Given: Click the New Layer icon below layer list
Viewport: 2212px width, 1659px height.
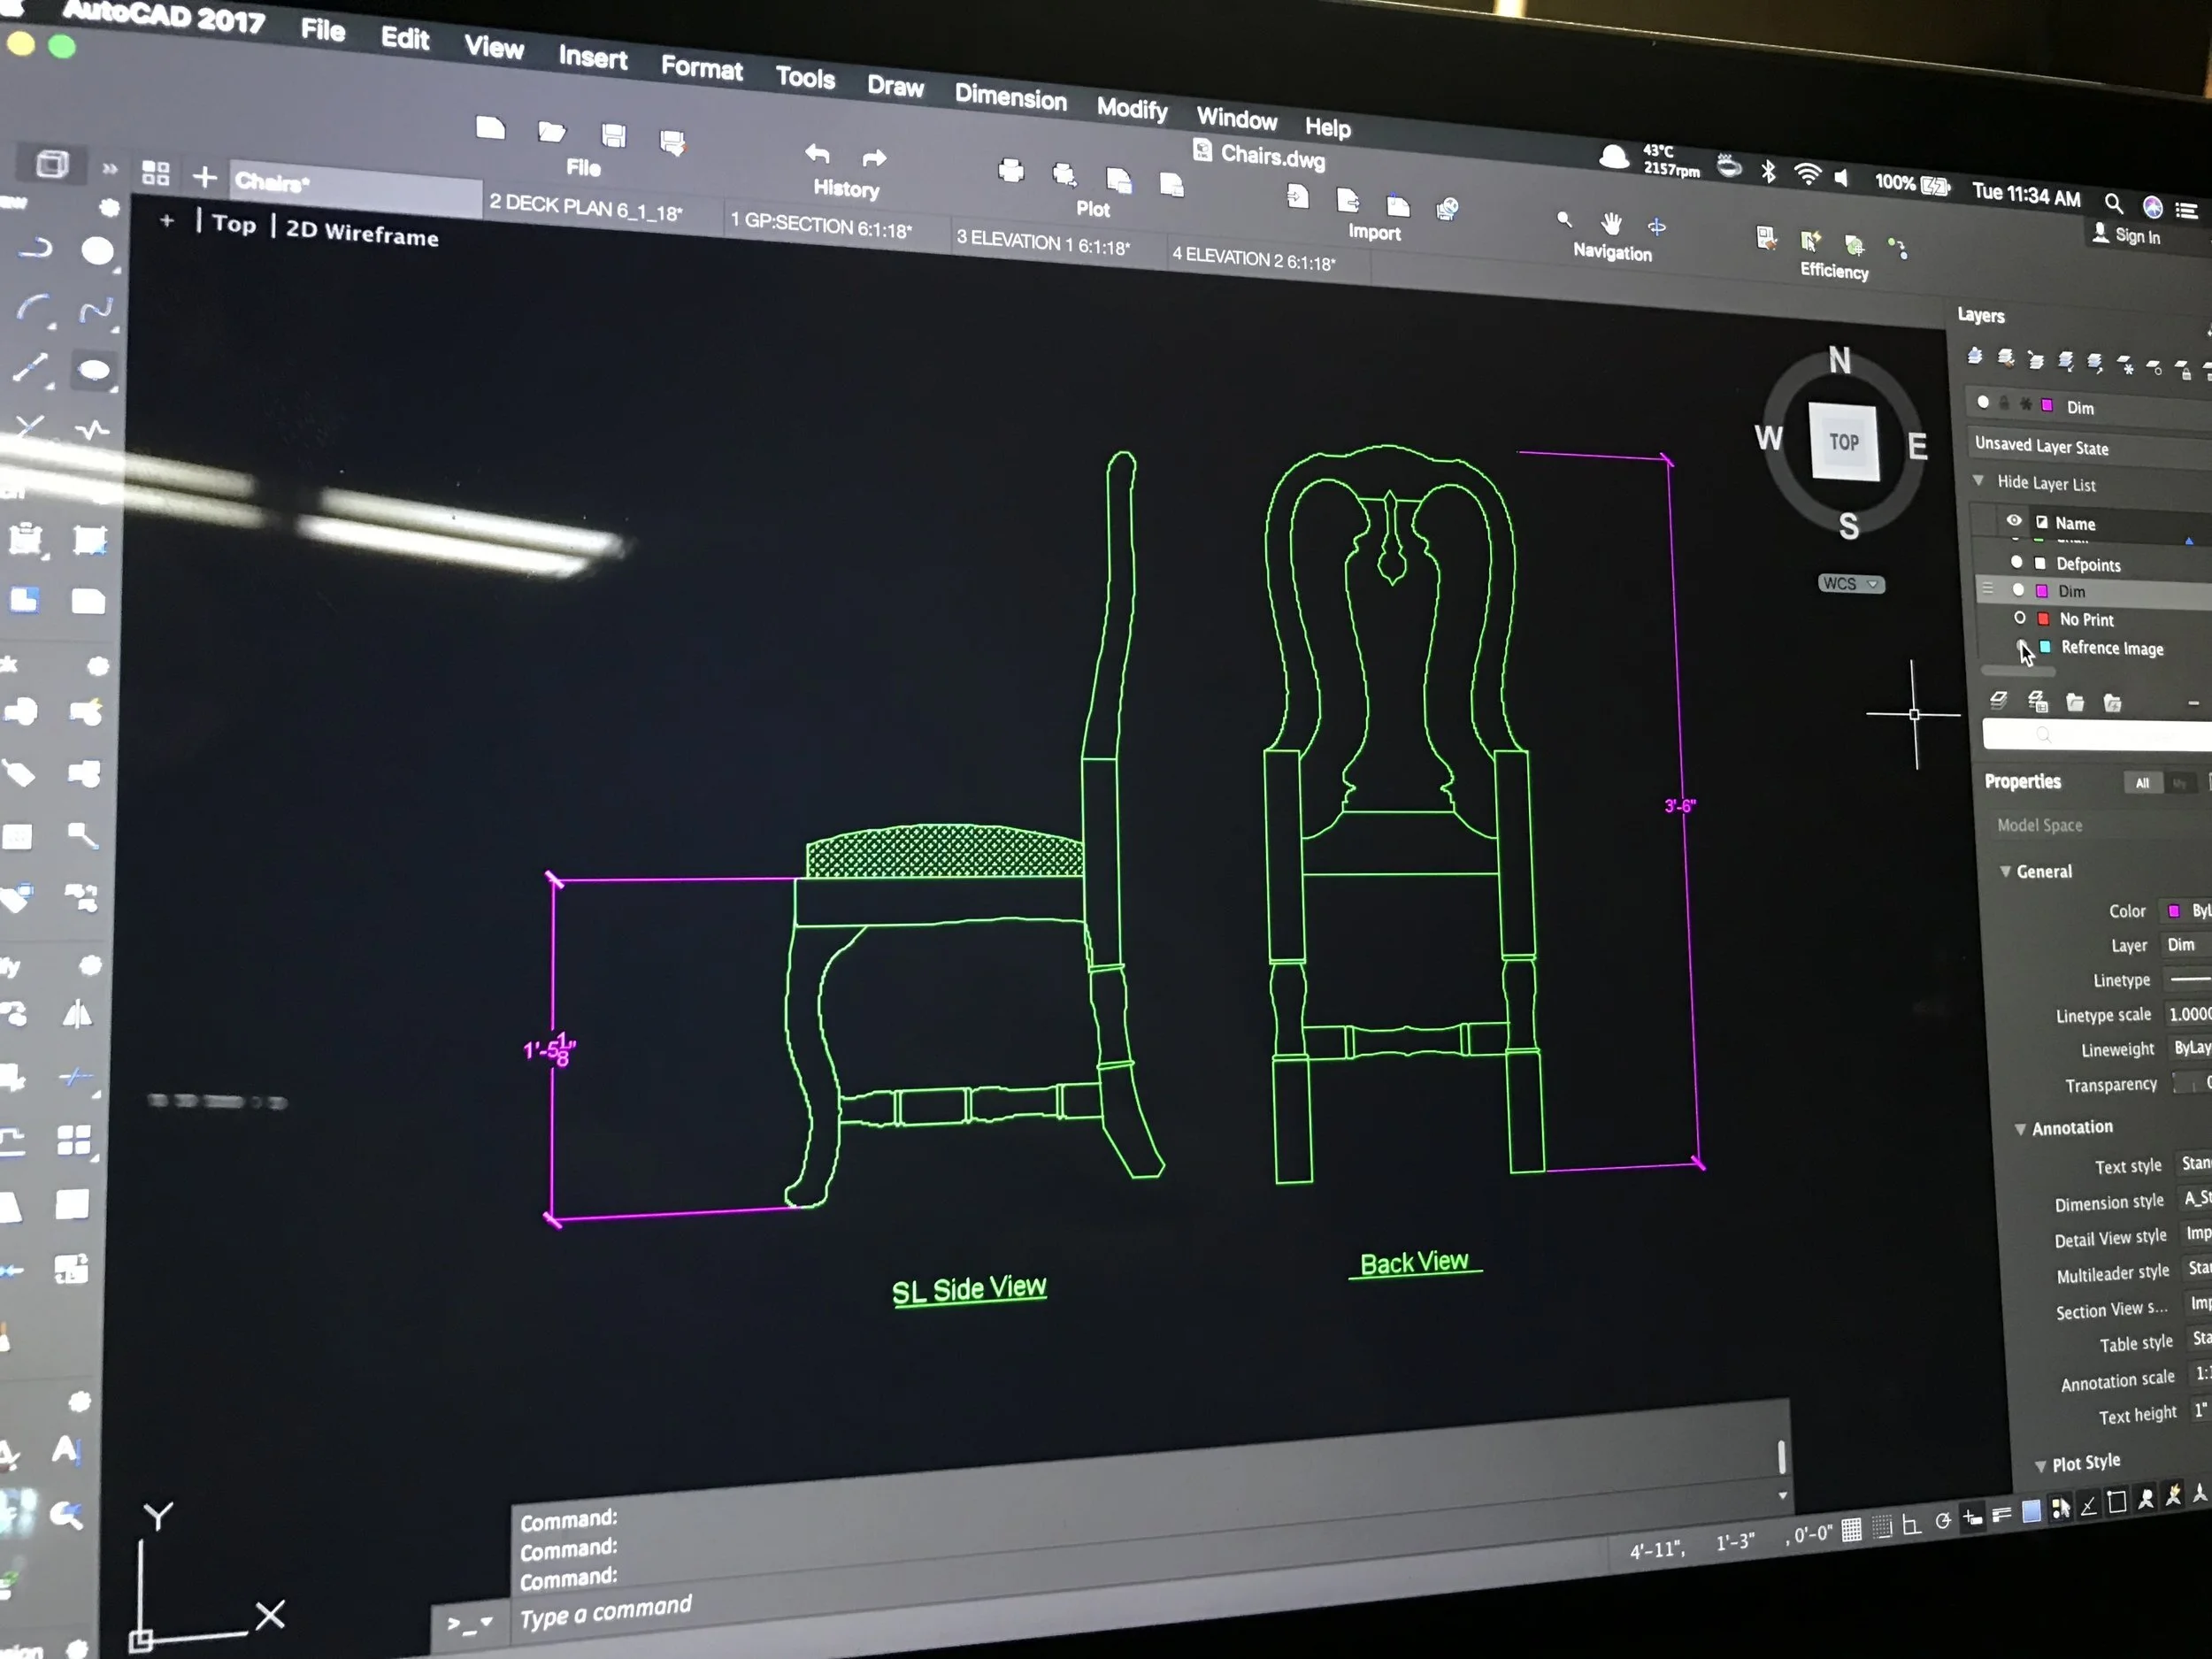Looking at the screenshot, I should pos(1998,700).
